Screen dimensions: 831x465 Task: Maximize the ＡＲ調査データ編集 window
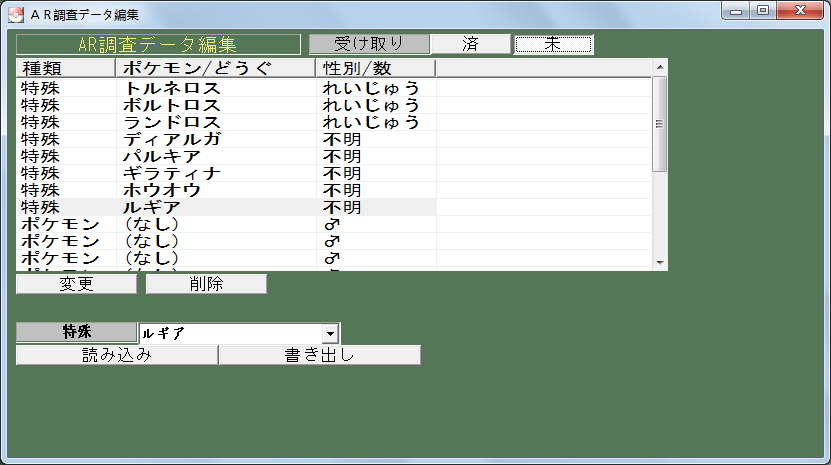point(763,11)
